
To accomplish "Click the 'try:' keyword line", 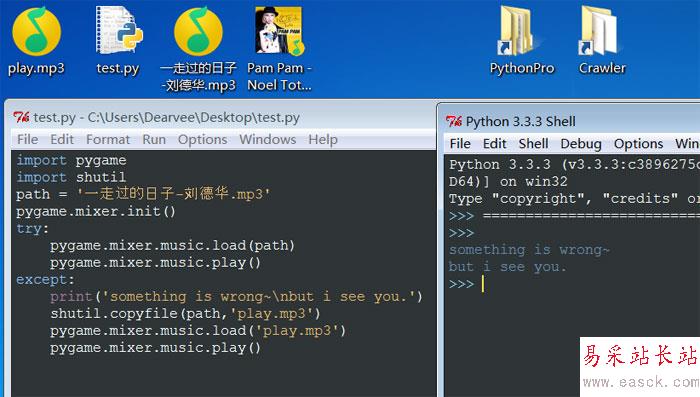I will pyautogui.click(x=33, y=229).
